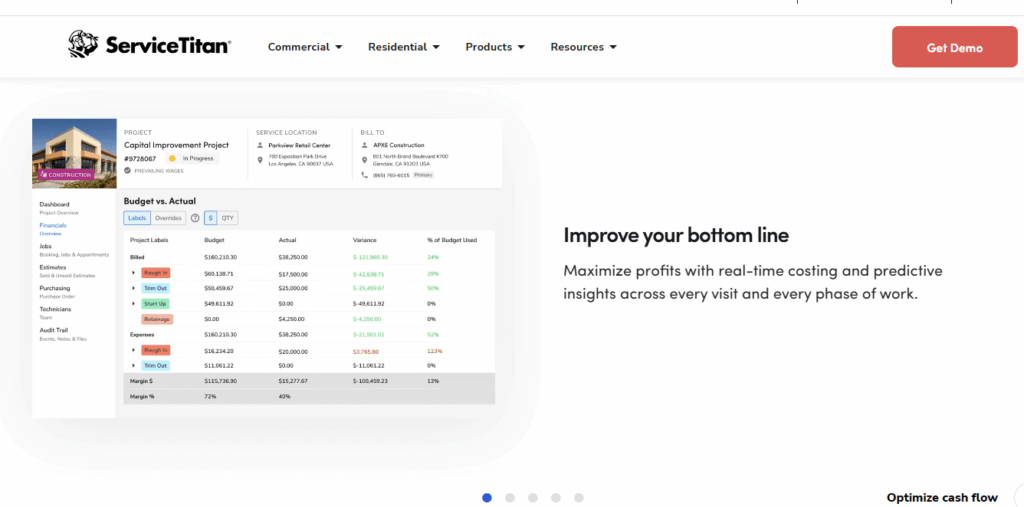Click the Optimize cash flow link
This screenshot has height=507, width=1024.
pos(942,497)
